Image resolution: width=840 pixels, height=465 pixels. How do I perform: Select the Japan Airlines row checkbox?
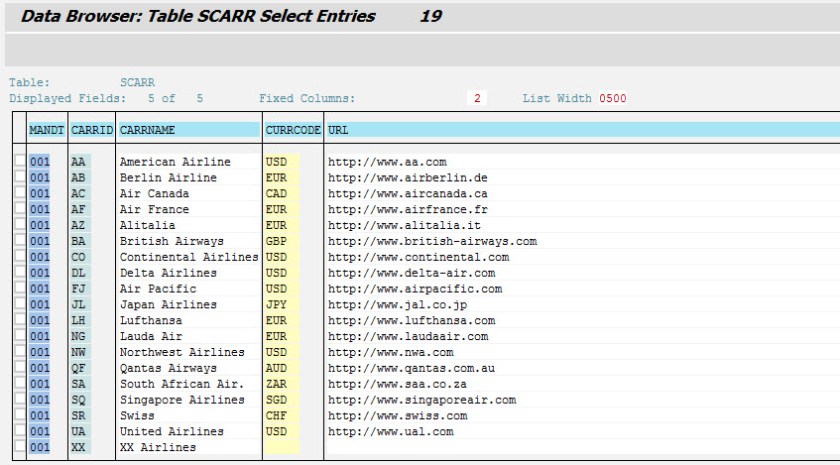click(x=20, y=304)
